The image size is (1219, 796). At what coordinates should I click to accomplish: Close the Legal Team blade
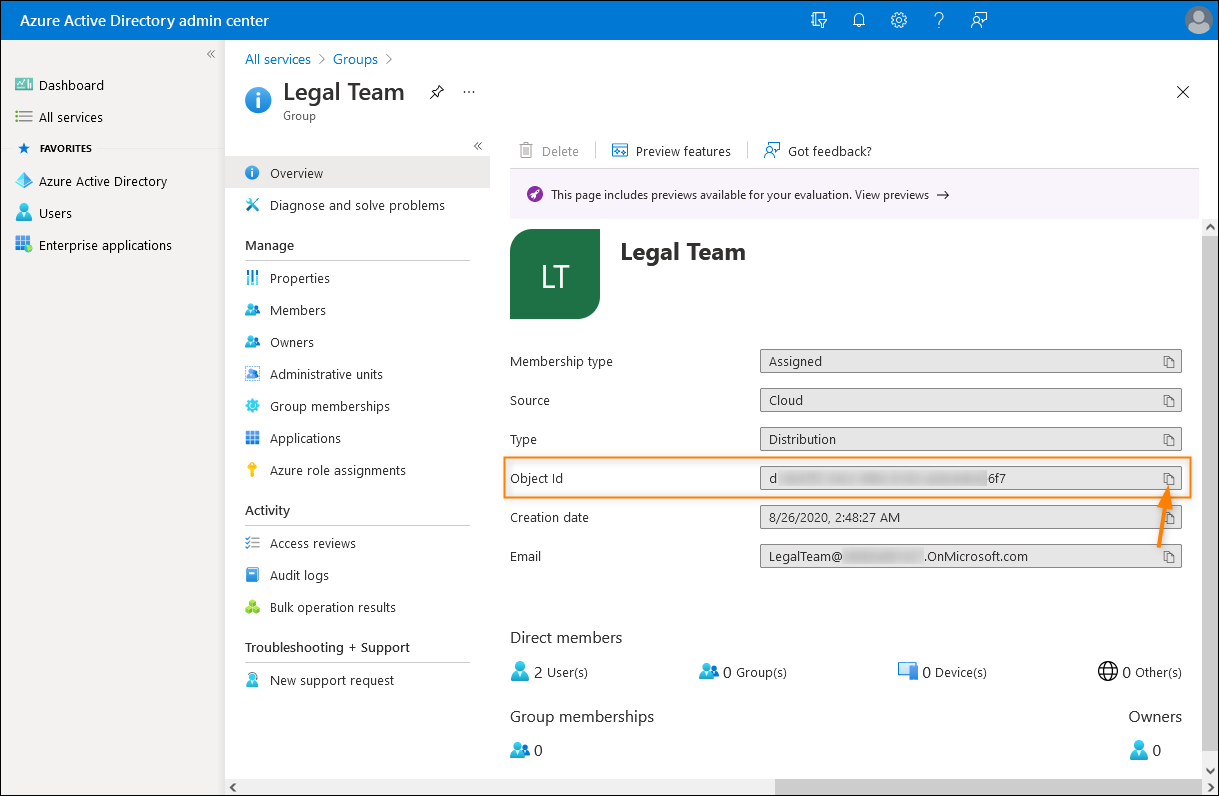[1183, 92]
